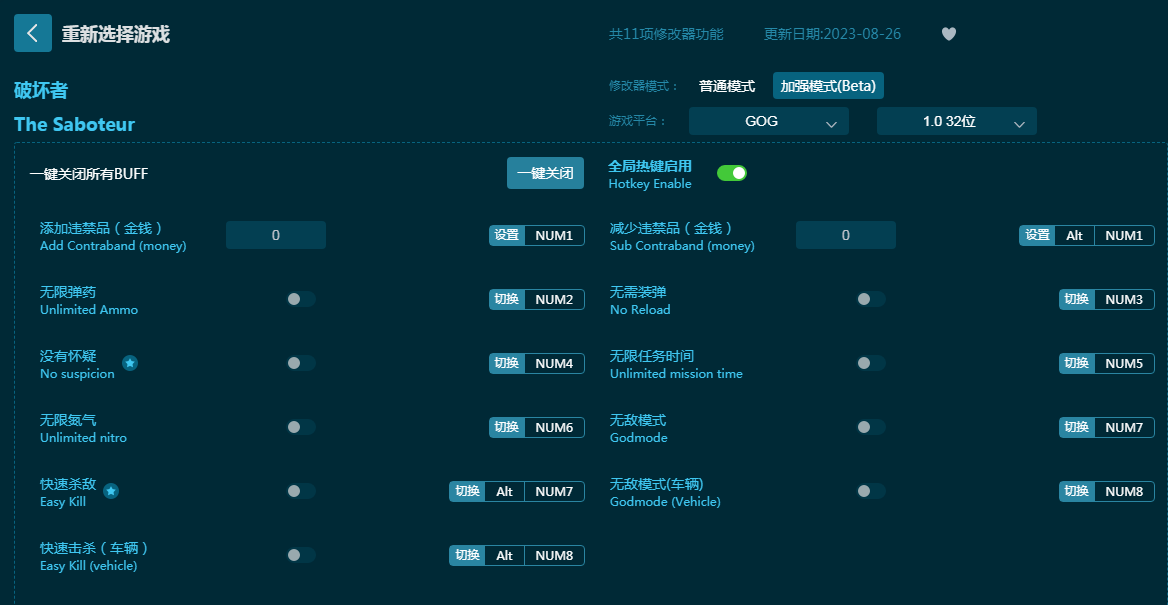Click the NUM6 hotkey for Unlimited nitro
This screenshot has width=1168, height=605.
pyautogui.click(x=555, y=428)
